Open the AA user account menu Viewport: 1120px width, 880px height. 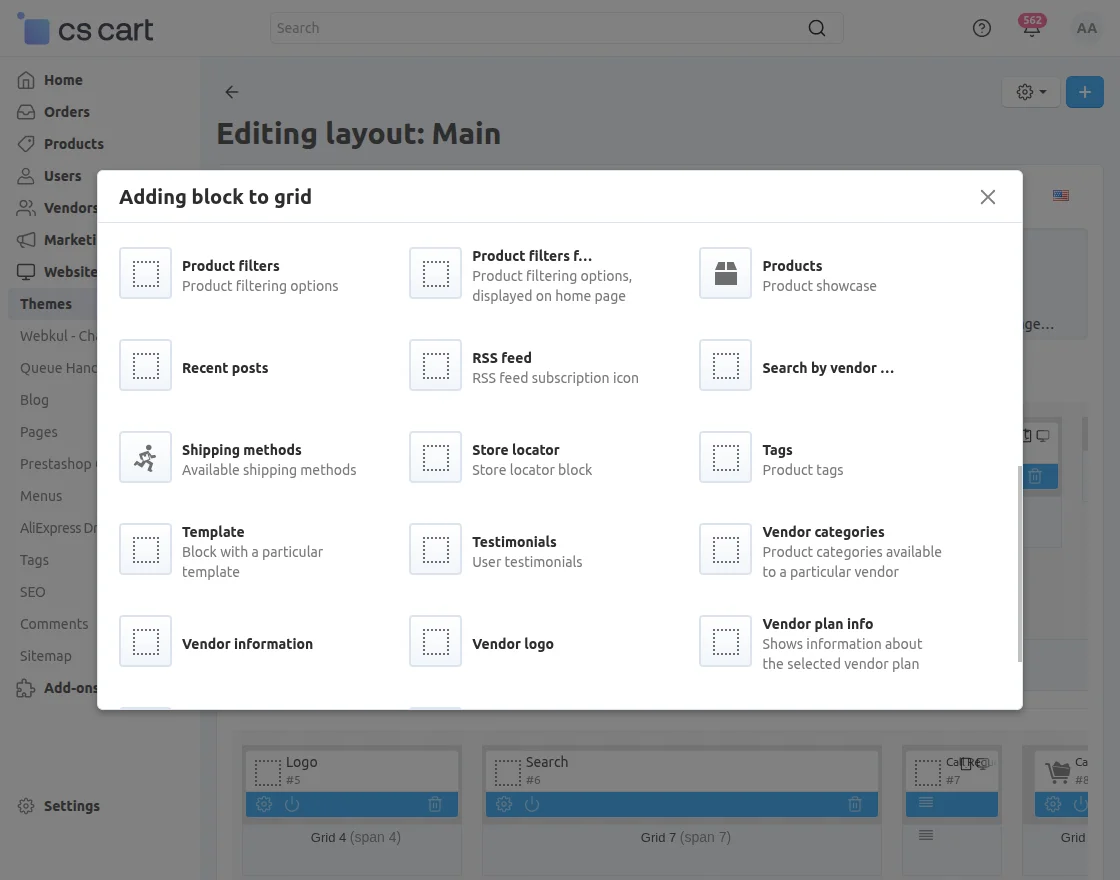(x=1086, y=28)
